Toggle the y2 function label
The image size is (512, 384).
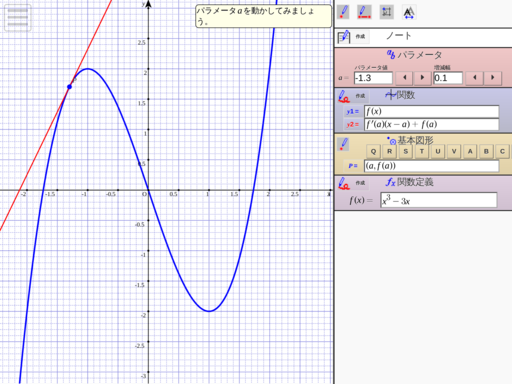353,125
